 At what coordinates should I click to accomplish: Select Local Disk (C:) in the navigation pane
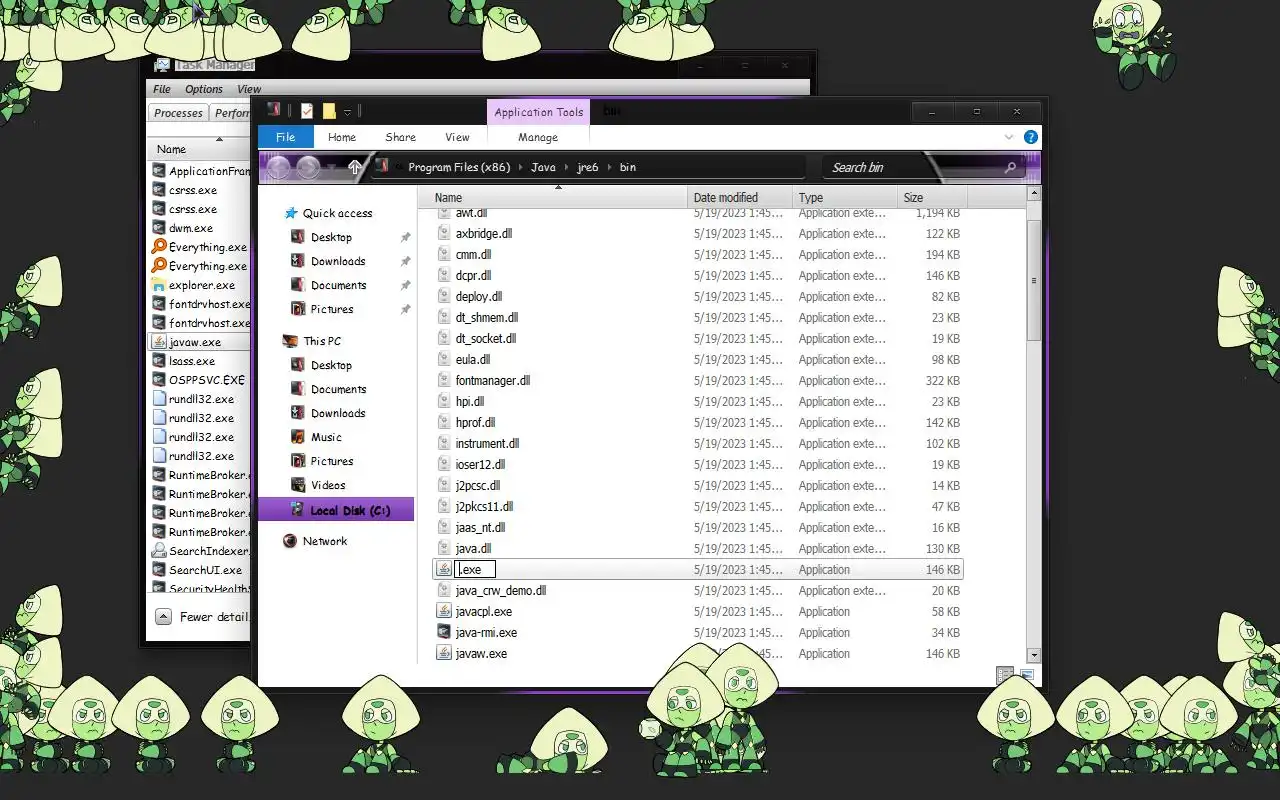coord(336,510)
